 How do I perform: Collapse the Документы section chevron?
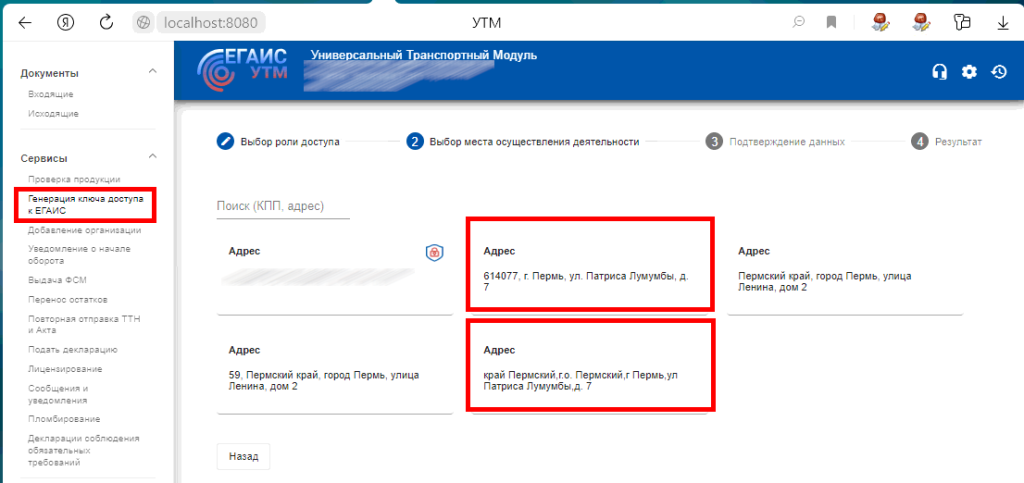point(152,72)
